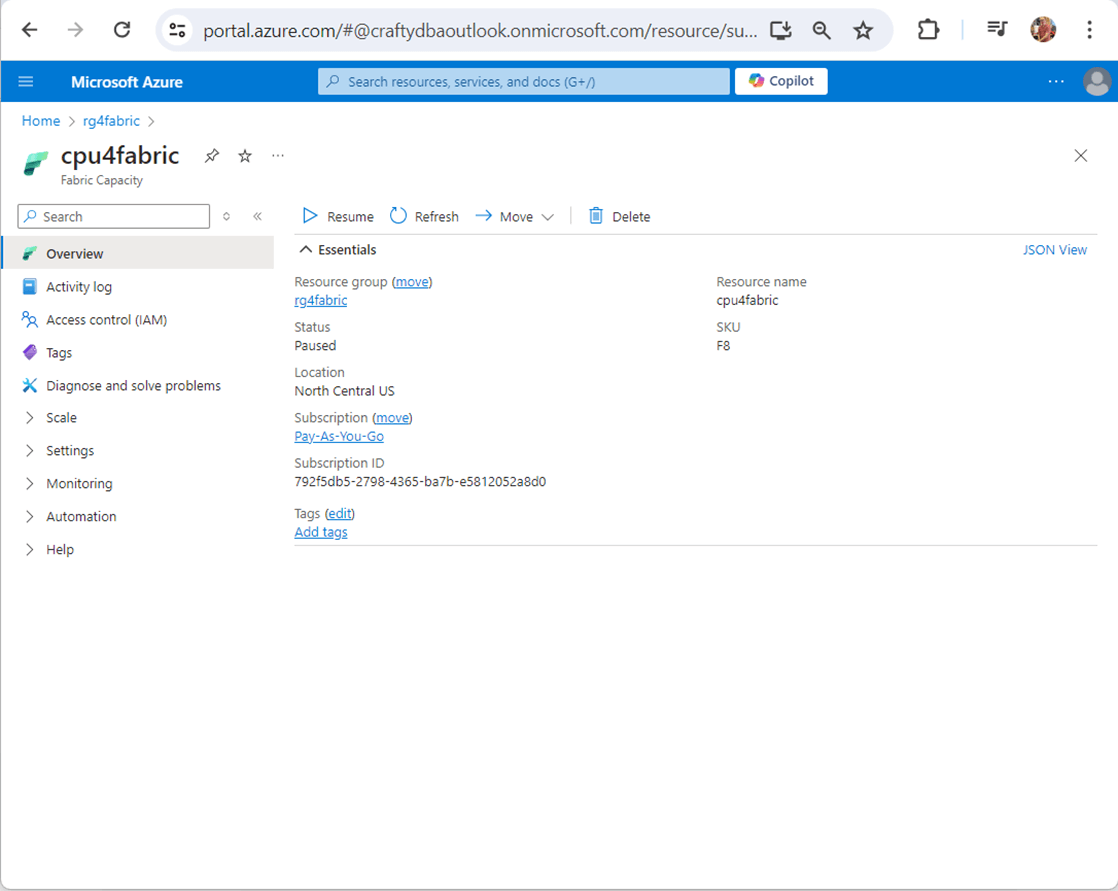
Task: Pin cpu4fabric to dashboard
Action: tap(212, 155)
